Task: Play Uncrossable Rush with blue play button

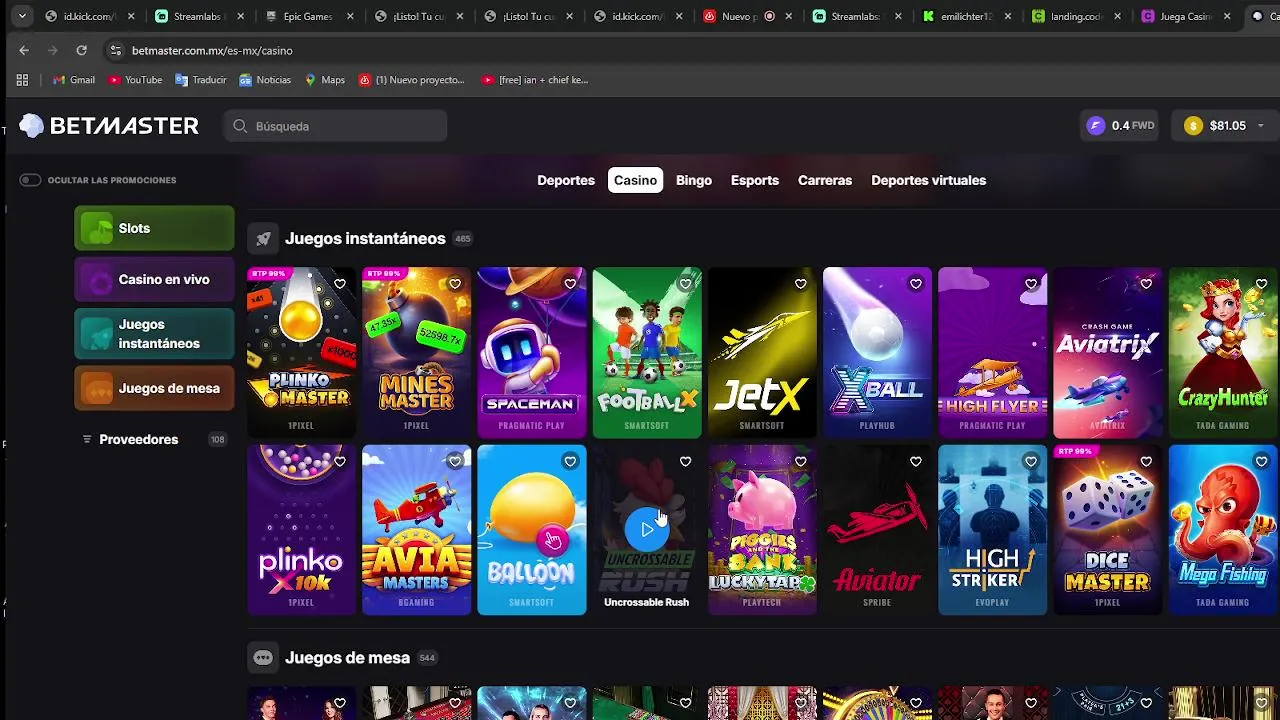Action: 647,529
